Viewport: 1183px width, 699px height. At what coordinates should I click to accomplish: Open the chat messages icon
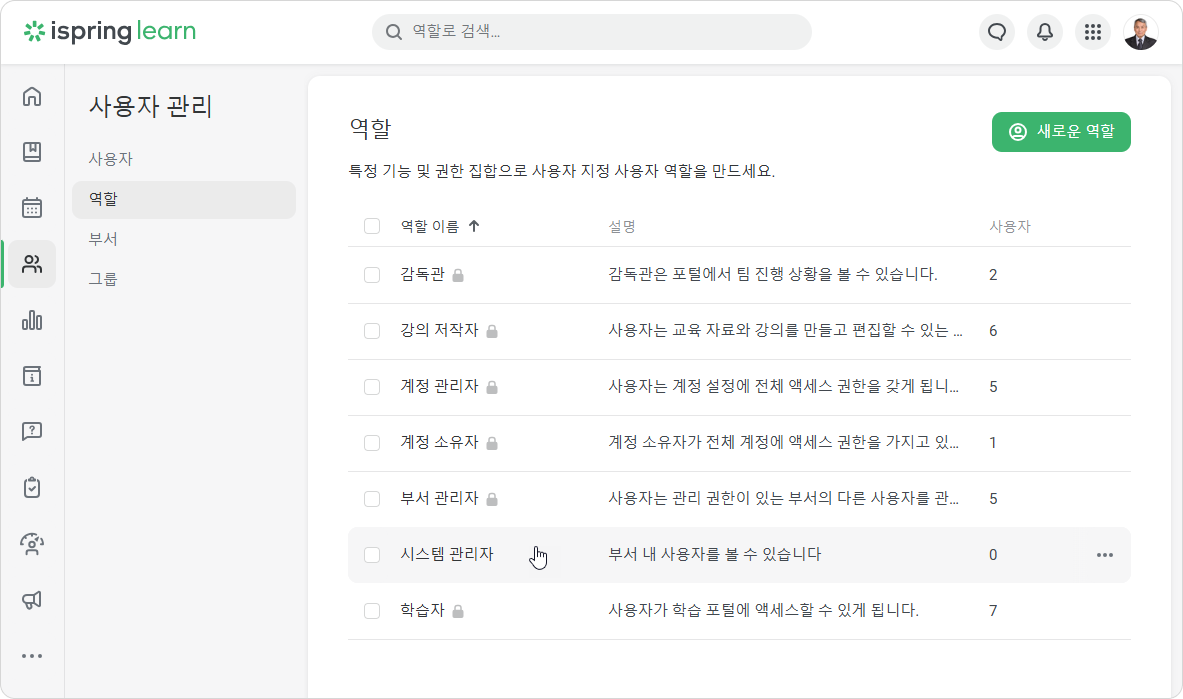(996, 32)
